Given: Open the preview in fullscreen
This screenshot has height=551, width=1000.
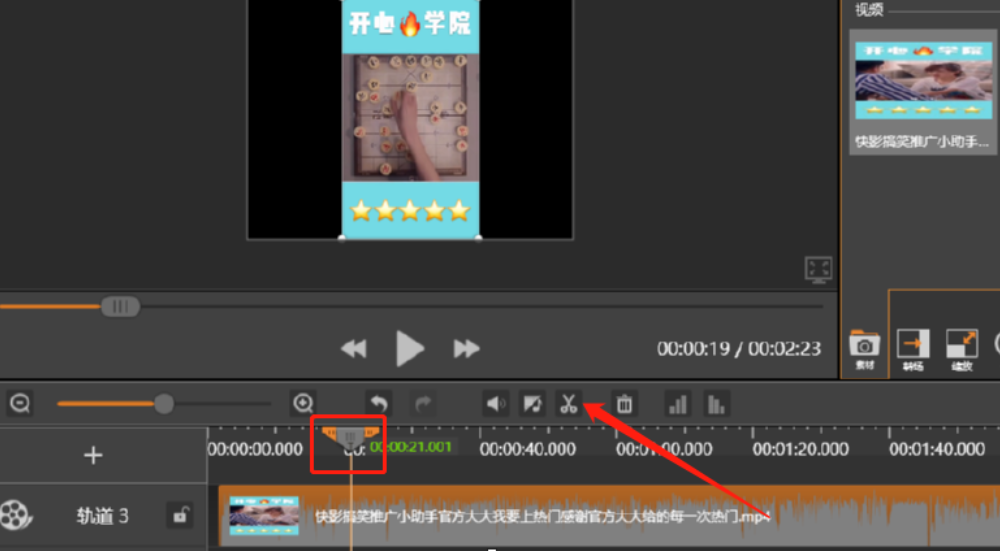Looking at the screenshot, I should click(818, 270).
